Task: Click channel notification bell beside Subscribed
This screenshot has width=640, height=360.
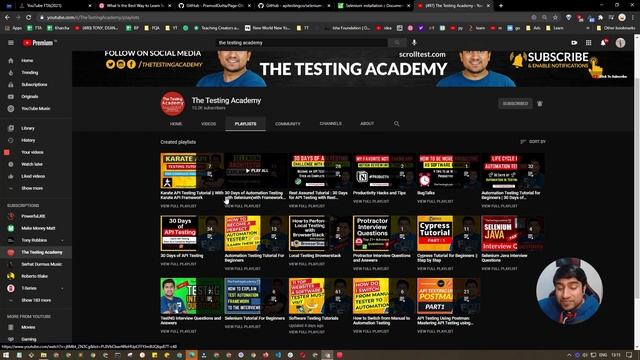Action: (540, 104)
